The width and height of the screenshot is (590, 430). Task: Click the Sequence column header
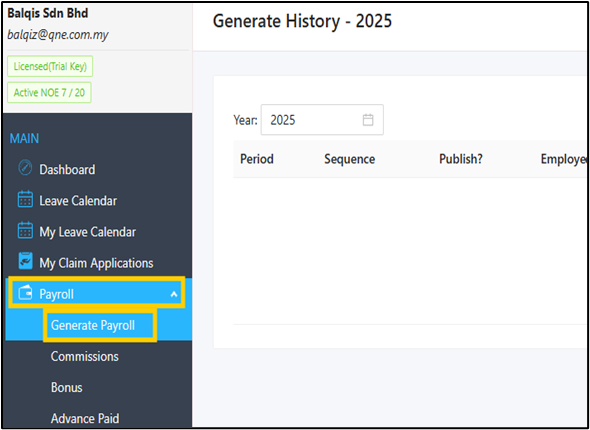(x=350, y=159)
